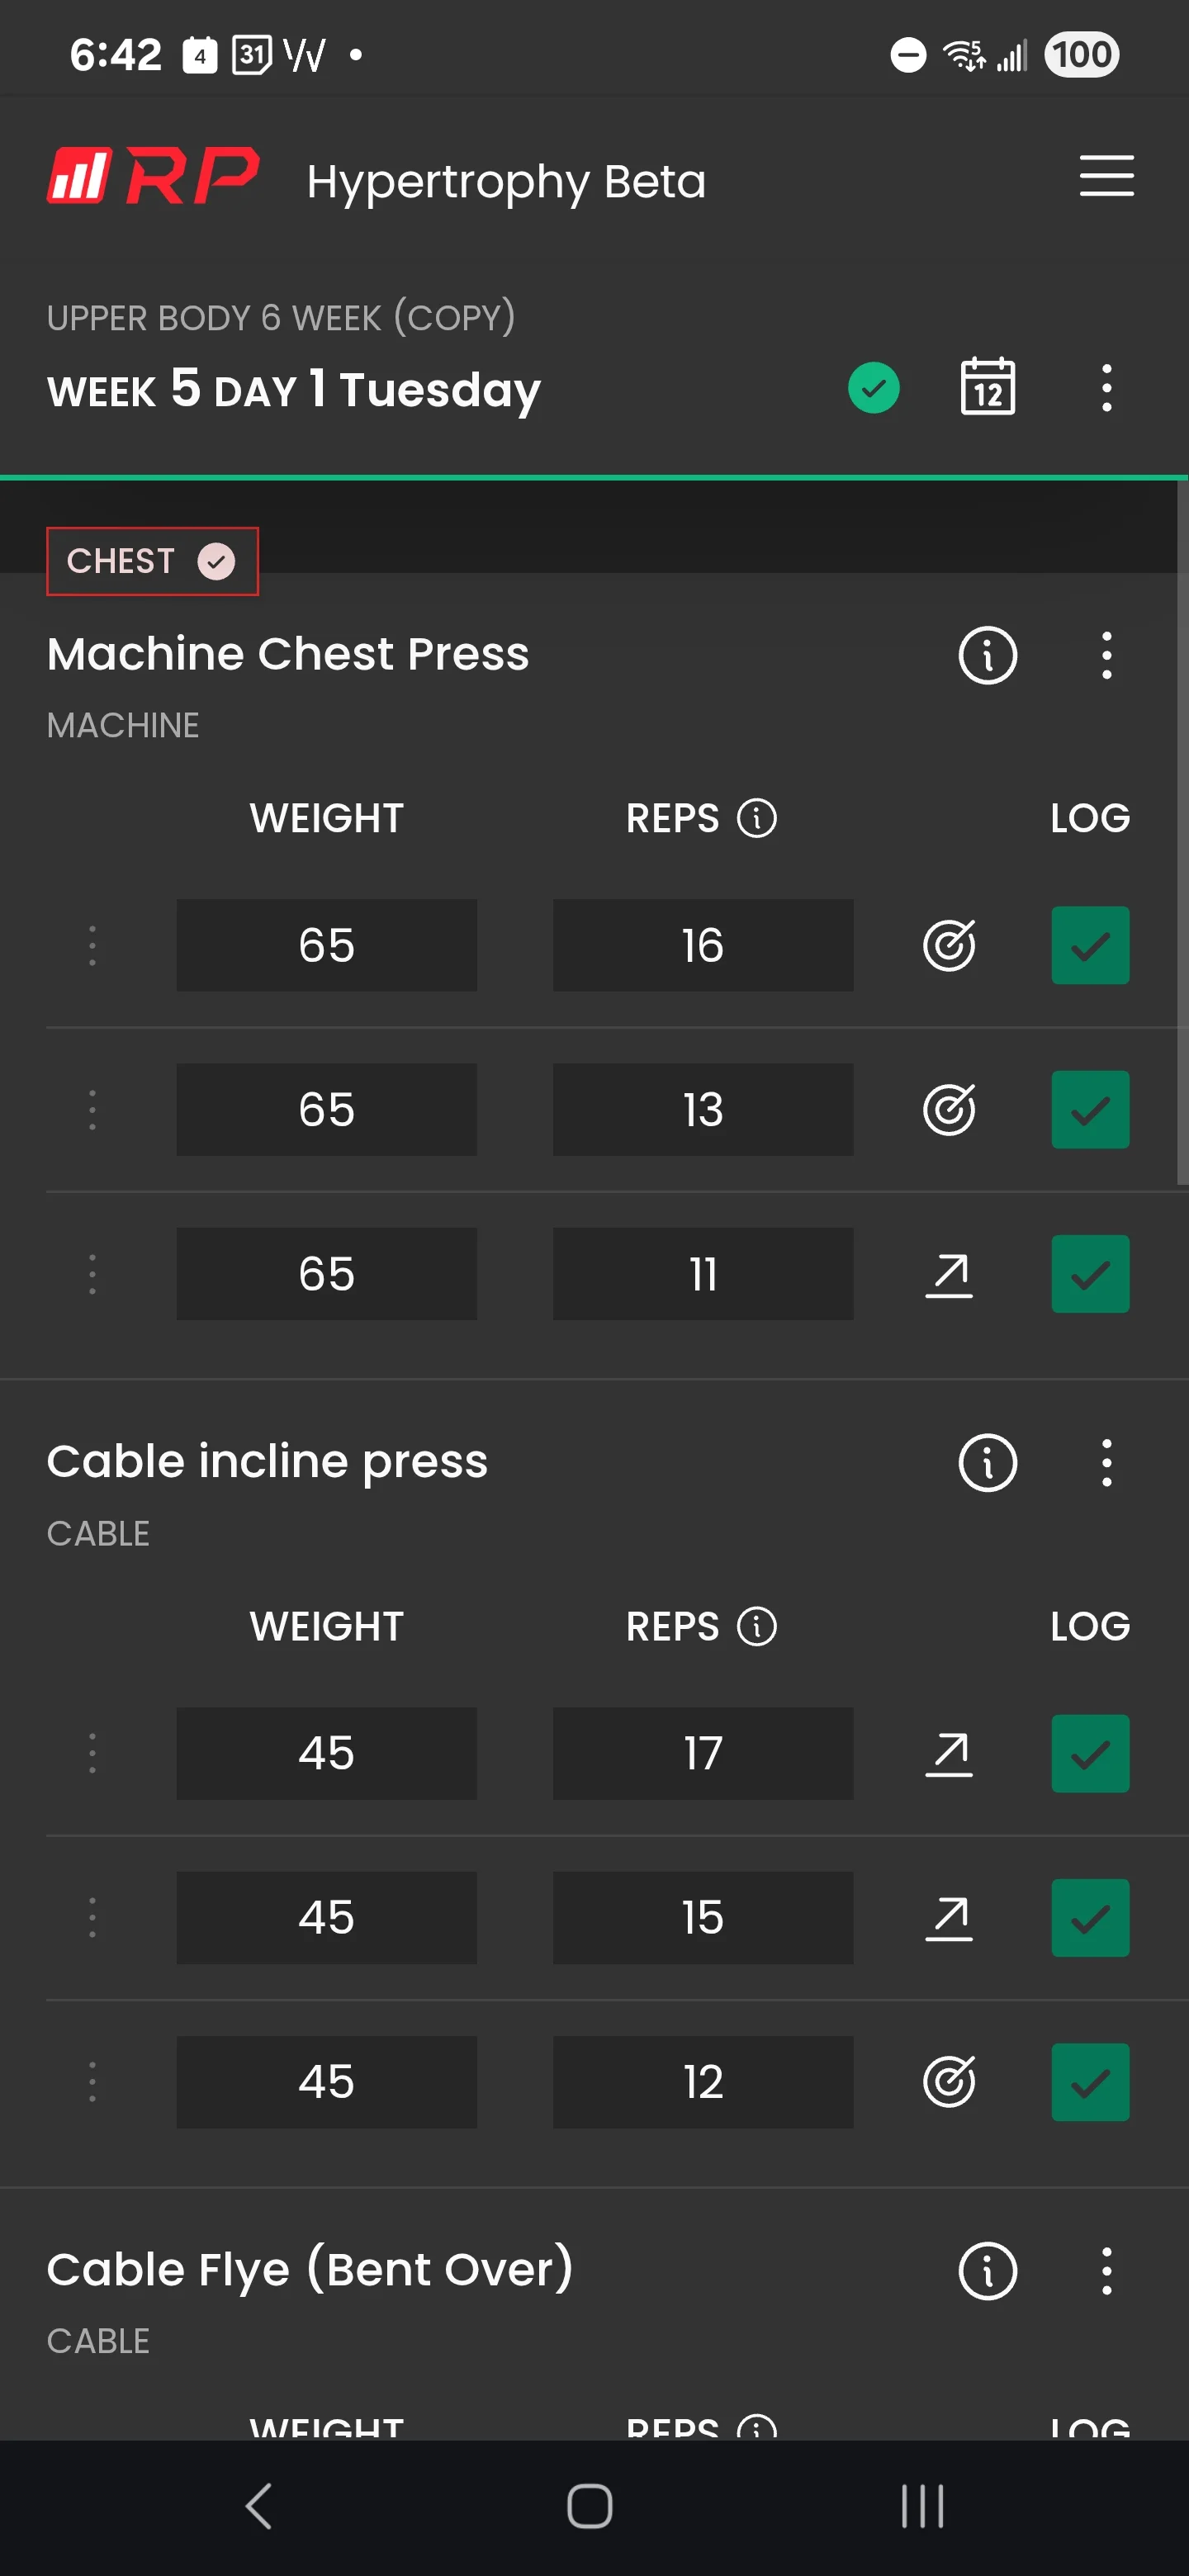Tap the target icon on 16 reps set
Screen dimensions: 1189x2576
(x=948, y=945)
